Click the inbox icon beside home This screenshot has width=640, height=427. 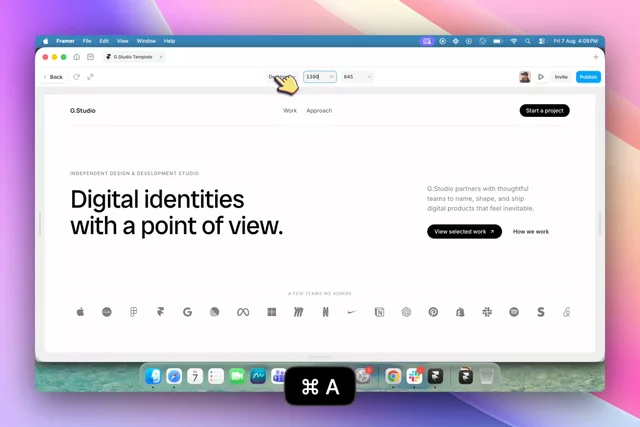[x=90, y=57]
